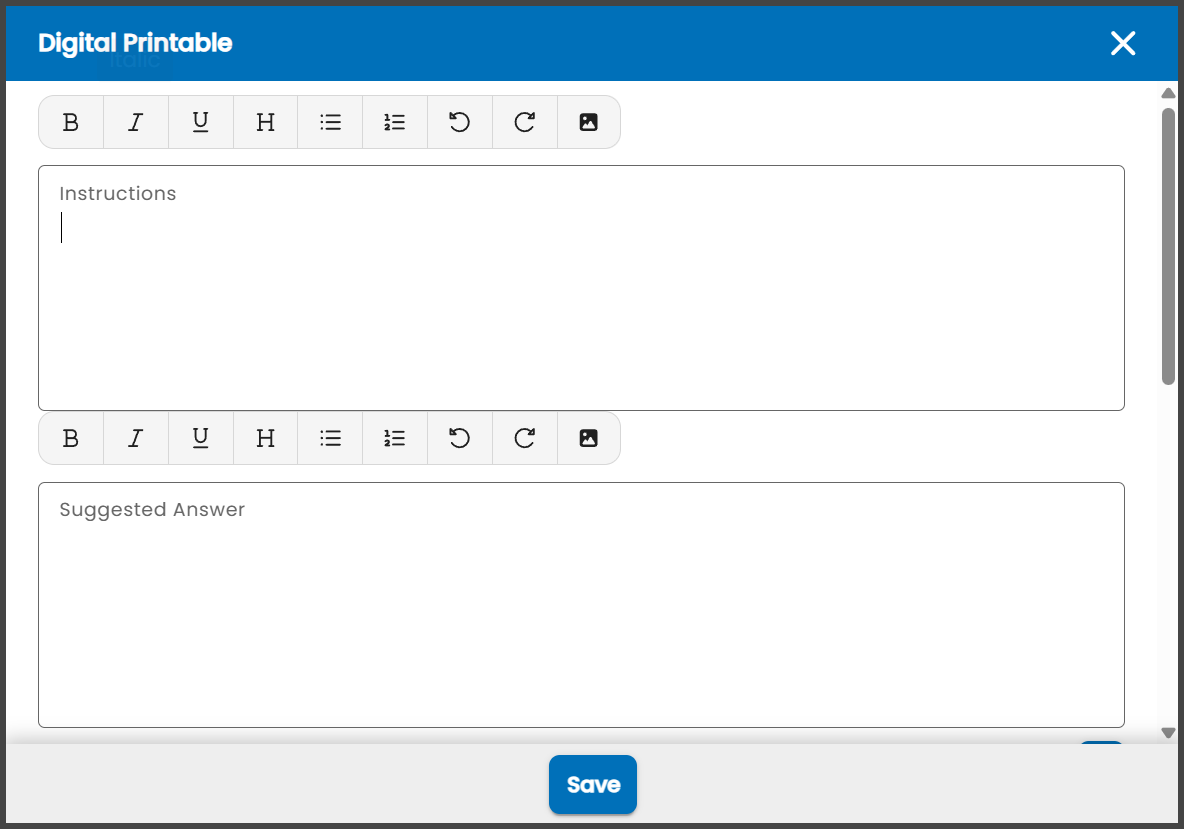1184x829 pixels.
Task: Insert heading in Instructions toolbar
Action: (x=266, y=122)
